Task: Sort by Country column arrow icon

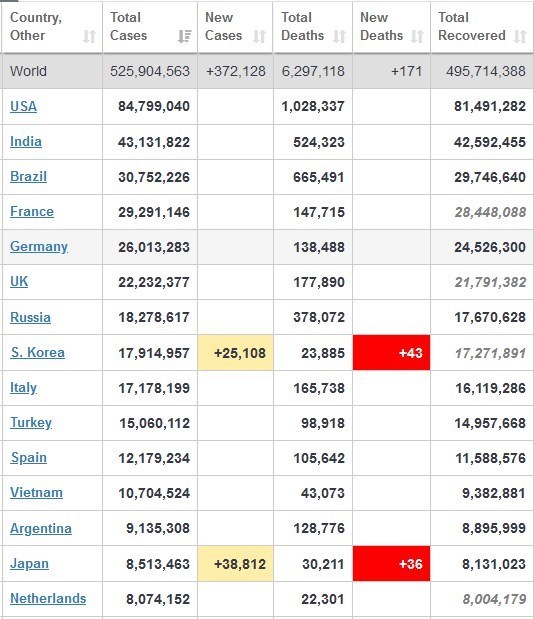Action: [90, 36]
